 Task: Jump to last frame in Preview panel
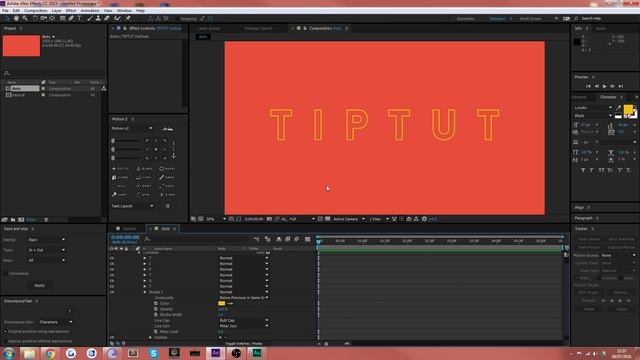(621, 87)
